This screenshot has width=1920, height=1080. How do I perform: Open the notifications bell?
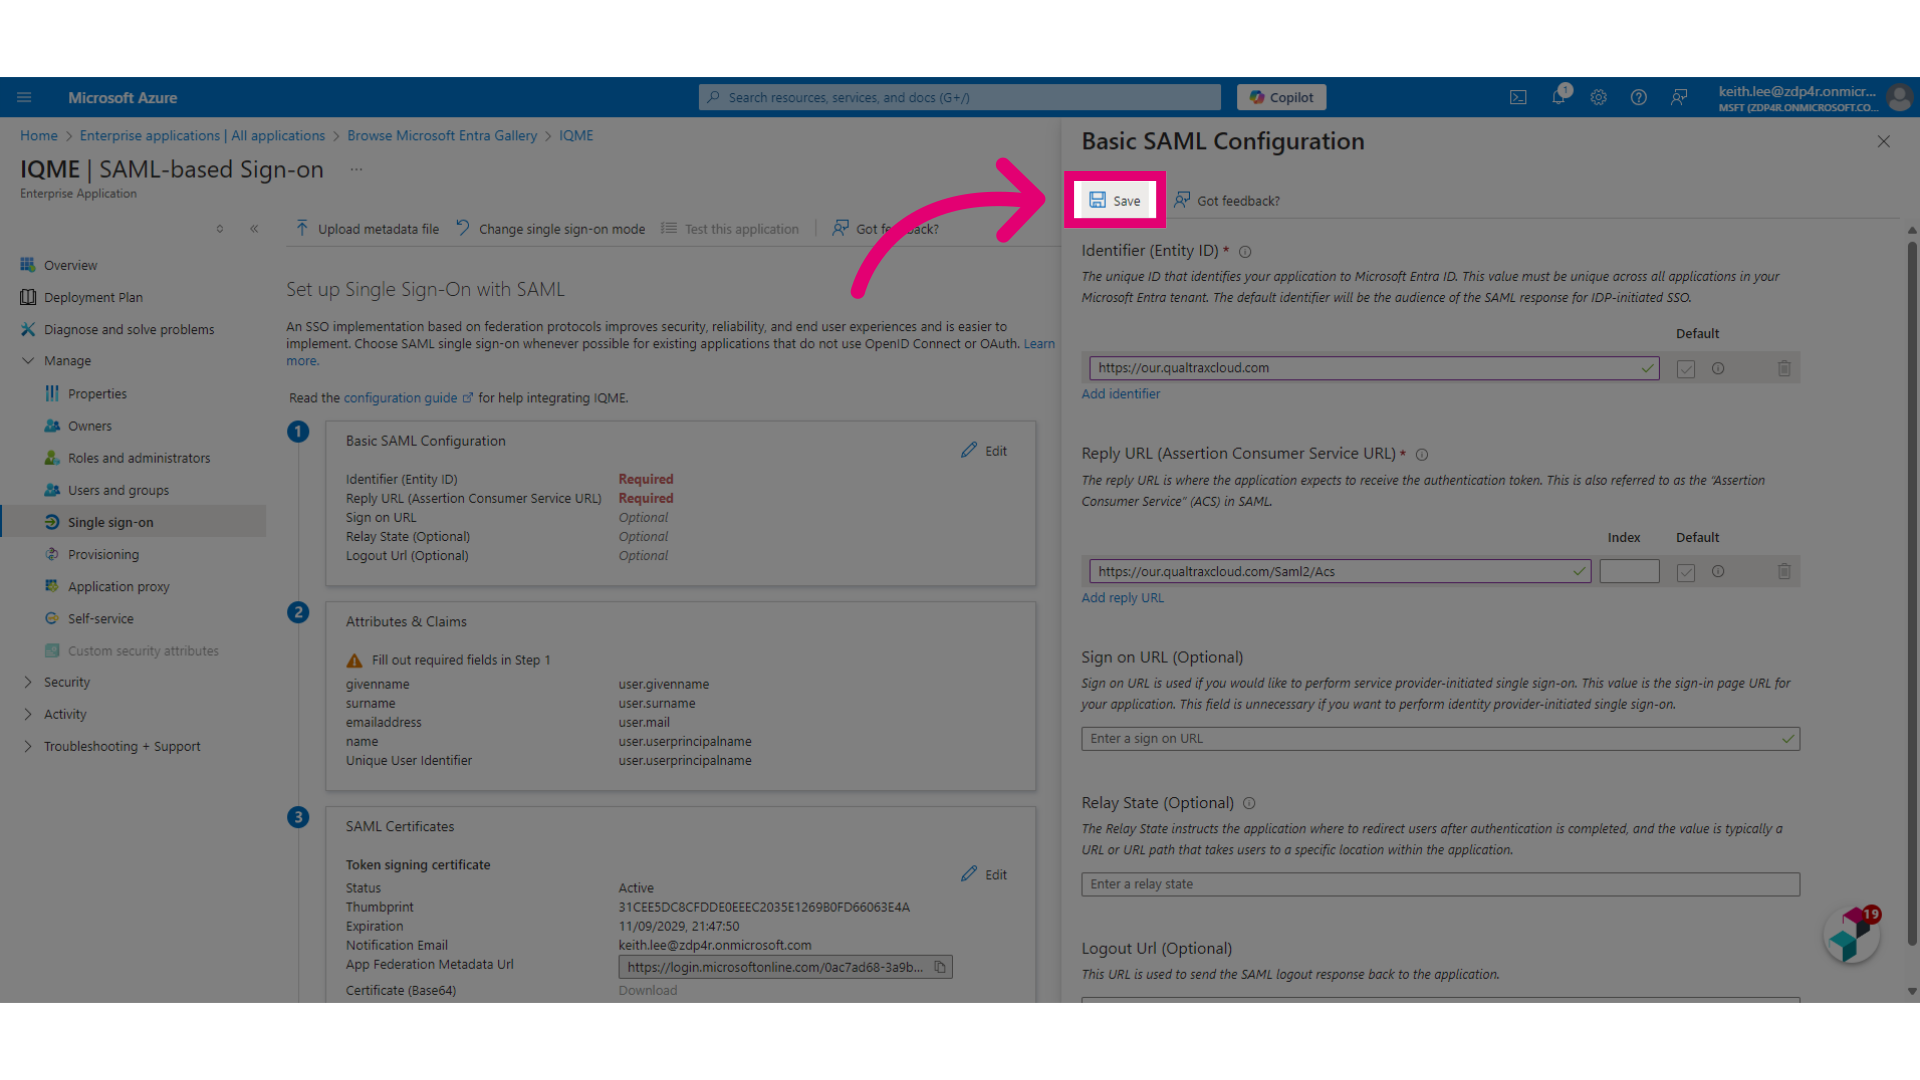(1559, 97)
